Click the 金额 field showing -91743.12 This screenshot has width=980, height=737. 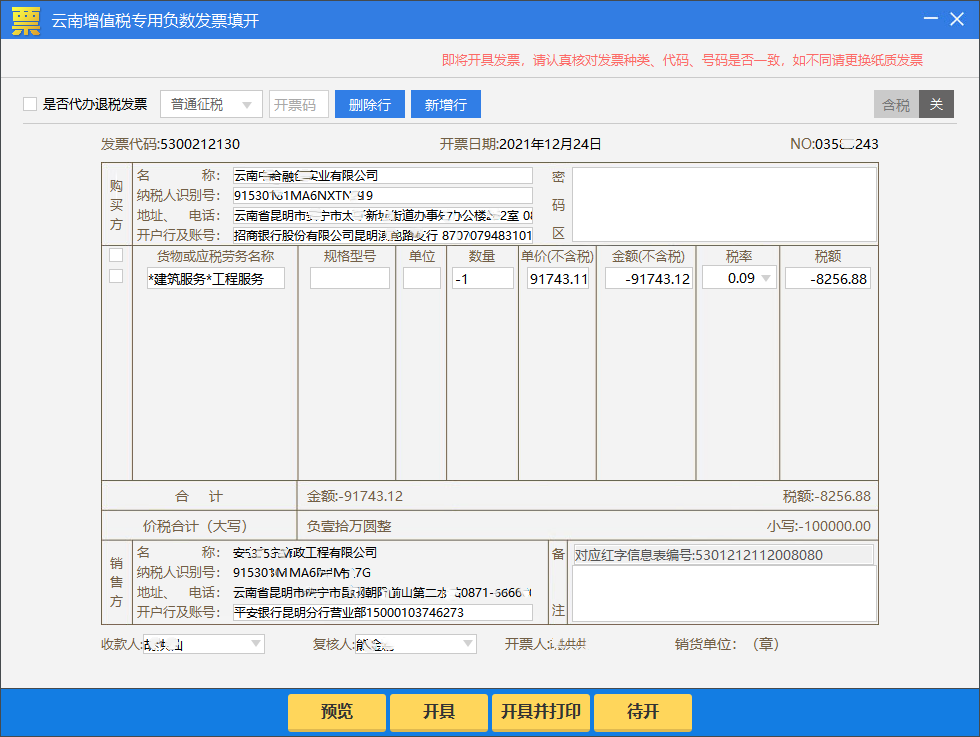point(649,278)
